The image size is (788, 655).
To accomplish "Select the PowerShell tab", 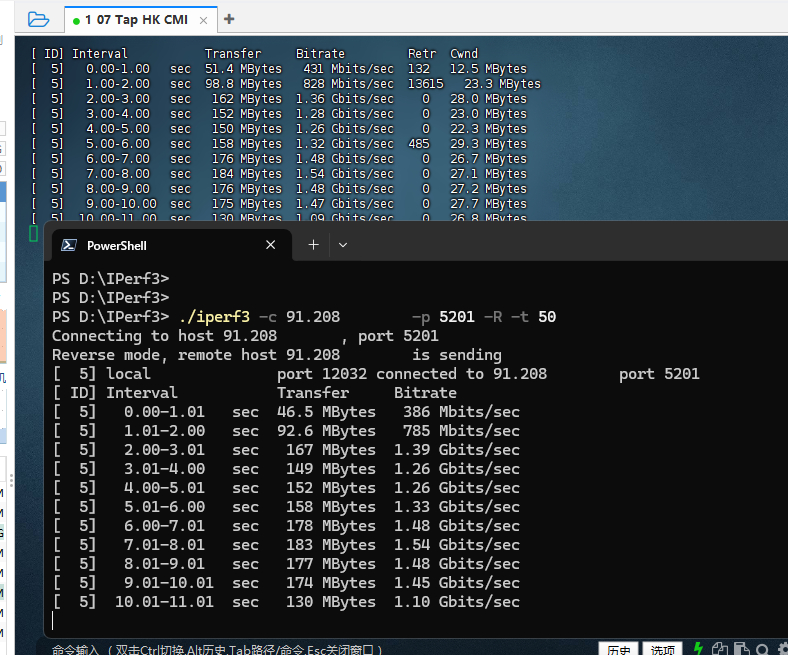I will (172, 245).
